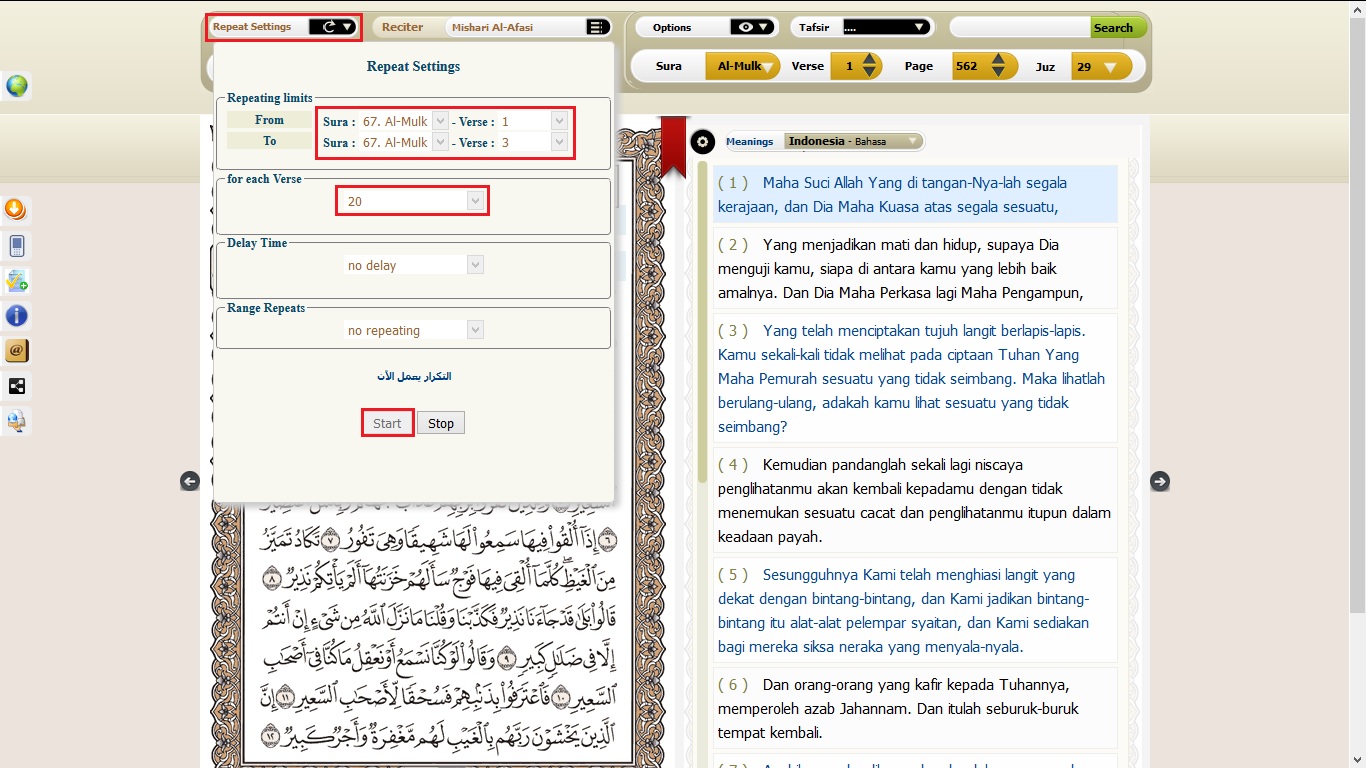Image resolution: width=1366 pixels, height=768 pixels.
Task: Click the add bookmark checklist icon
Action: point(16,280)
